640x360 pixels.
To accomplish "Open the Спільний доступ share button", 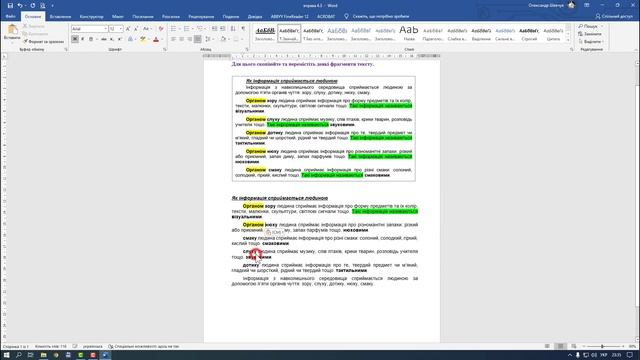I will coord(614,16).
